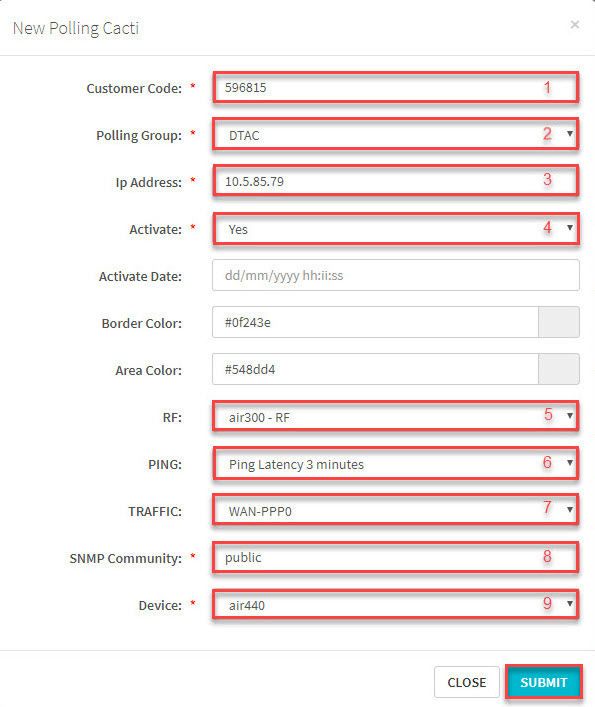Click the Ip Address field showing 10.5.85.79

[x=396, y=181]
